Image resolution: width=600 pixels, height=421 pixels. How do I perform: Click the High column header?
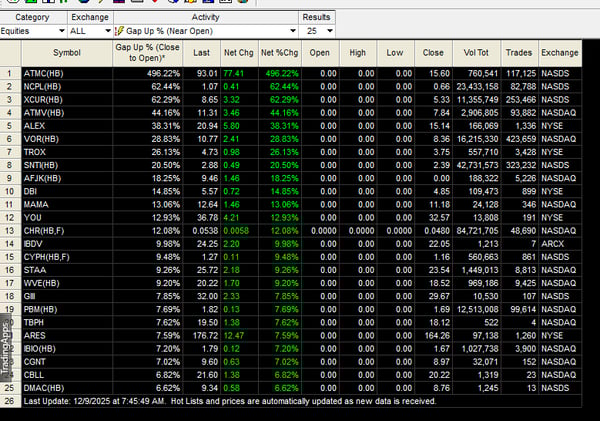(357, 53)
